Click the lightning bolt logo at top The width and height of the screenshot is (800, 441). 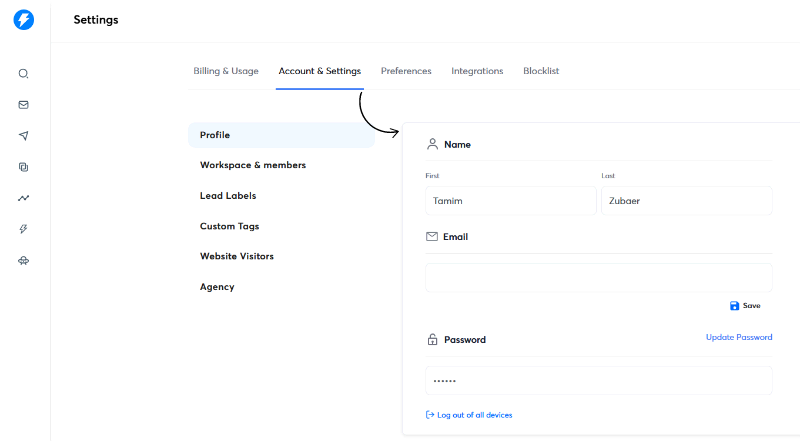click(23, 19)
